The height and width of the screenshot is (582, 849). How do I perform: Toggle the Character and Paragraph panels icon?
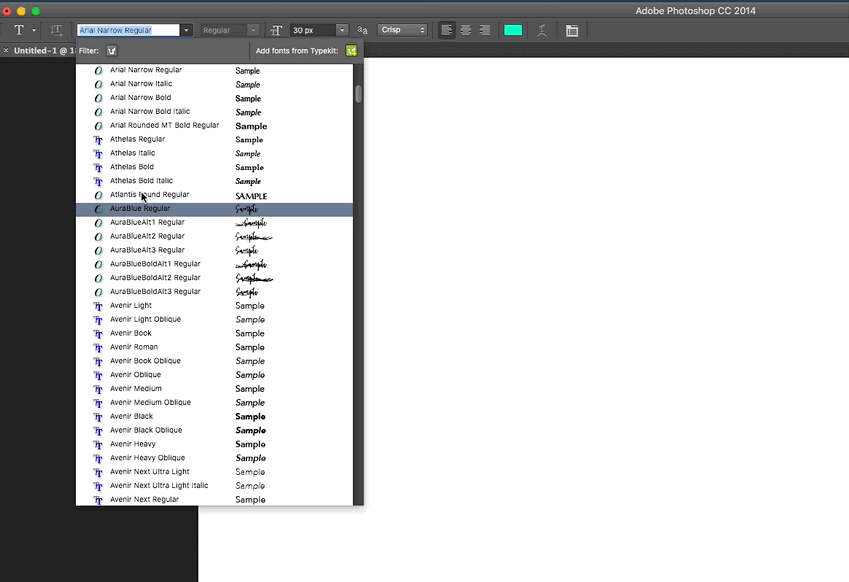pyautogui.click(x=572, y=31)
